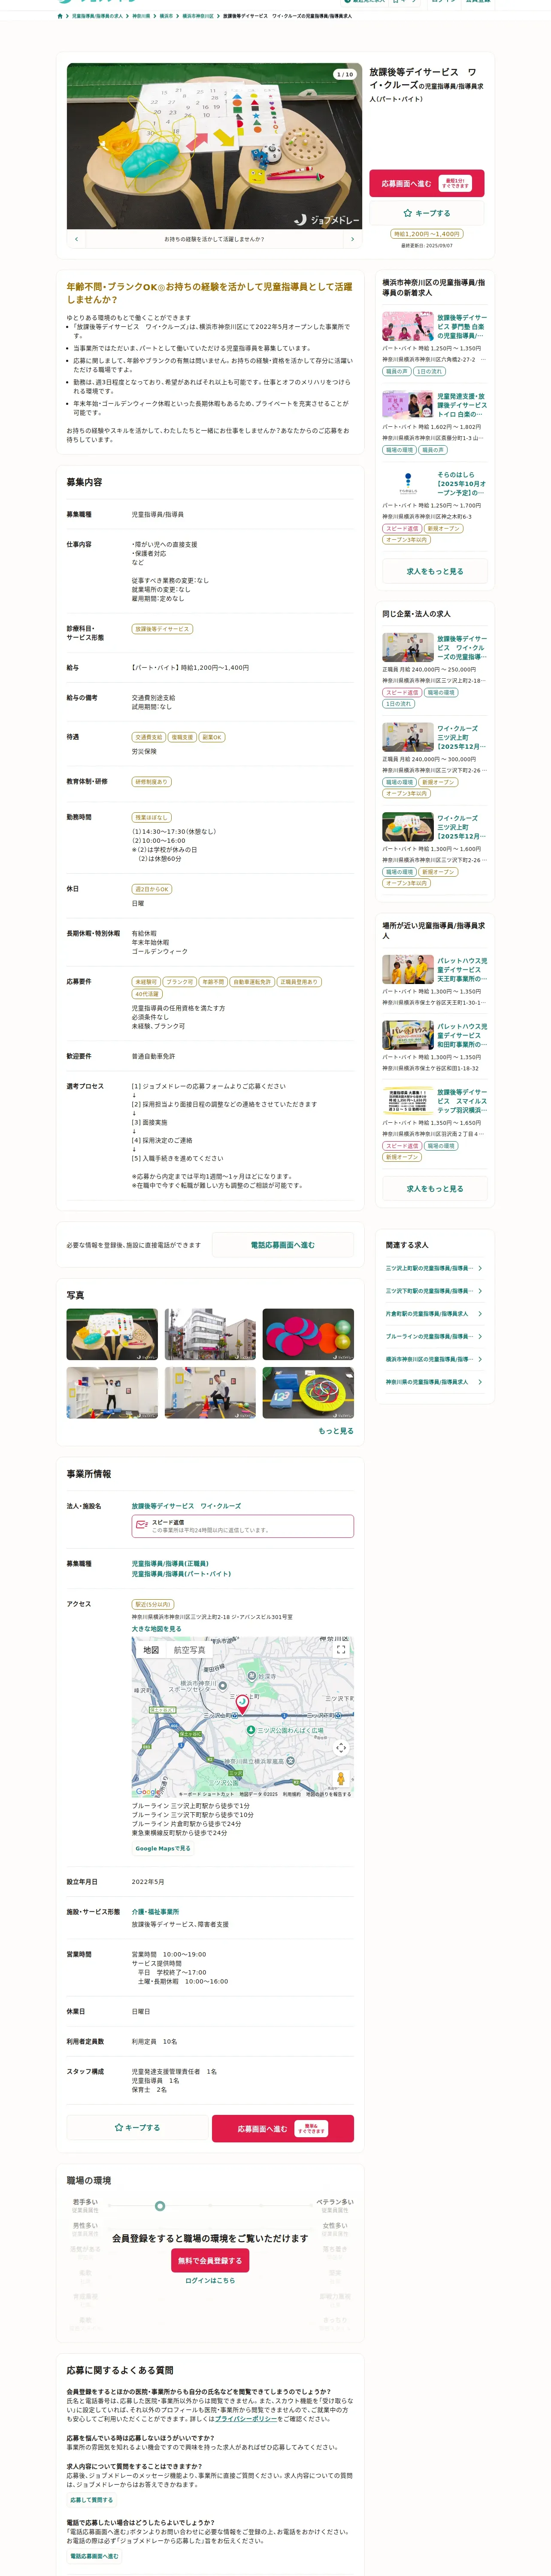Click the home icon in the breadcrumb
This screenshot has width=551, height=2576.
pyautogui.click(x=60, y=16)
